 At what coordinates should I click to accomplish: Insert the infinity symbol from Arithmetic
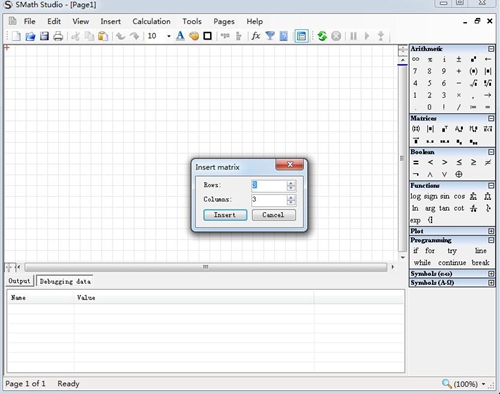415,59
